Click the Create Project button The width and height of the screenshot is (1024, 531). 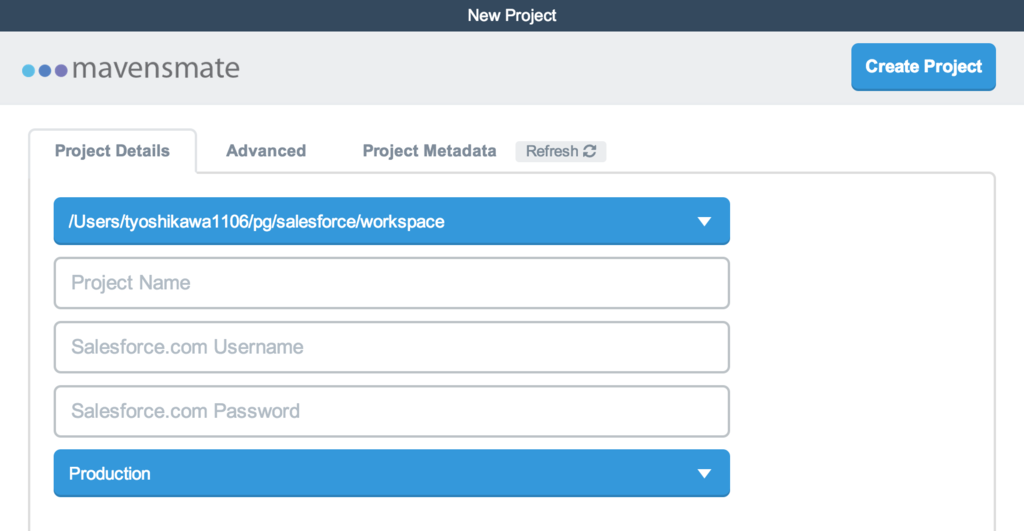(x=923, y=67)
